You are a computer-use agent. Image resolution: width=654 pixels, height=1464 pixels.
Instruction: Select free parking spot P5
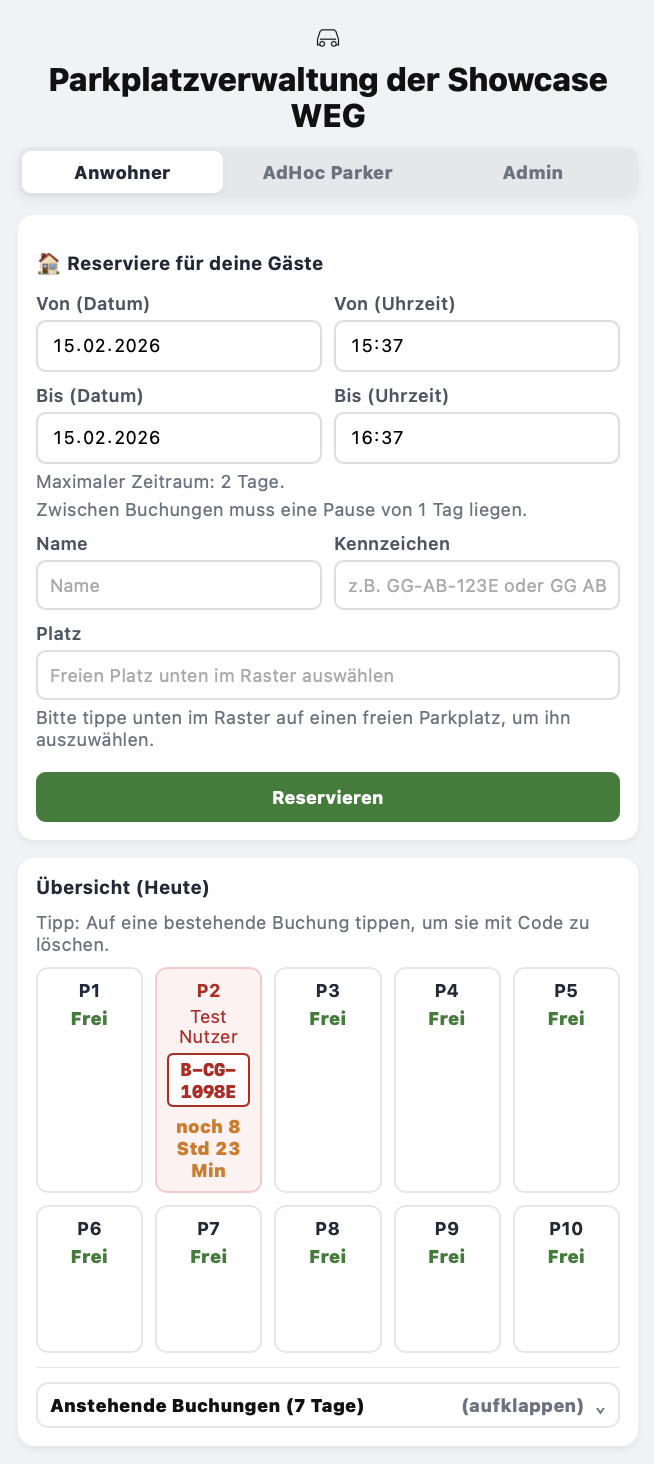[x=566, y=1080]
